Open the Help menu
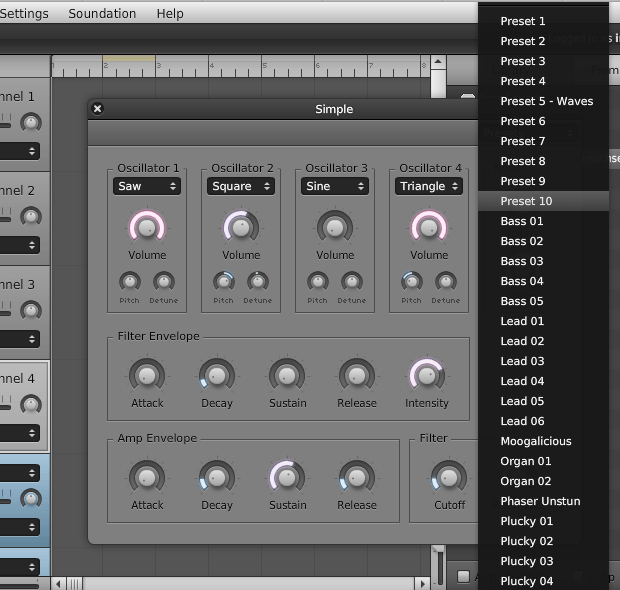This screenshot has width=620, height=590. coord(170,13)
